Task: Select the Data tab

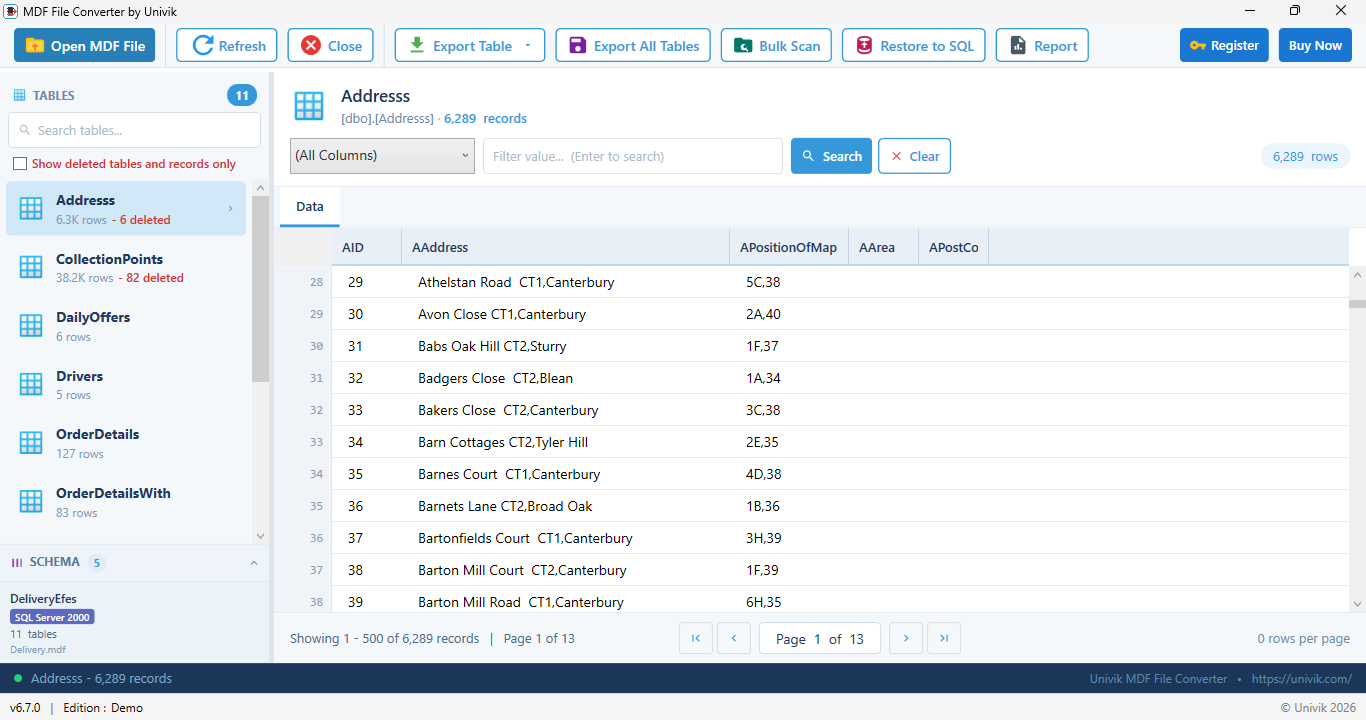Action: coord(310,207)
